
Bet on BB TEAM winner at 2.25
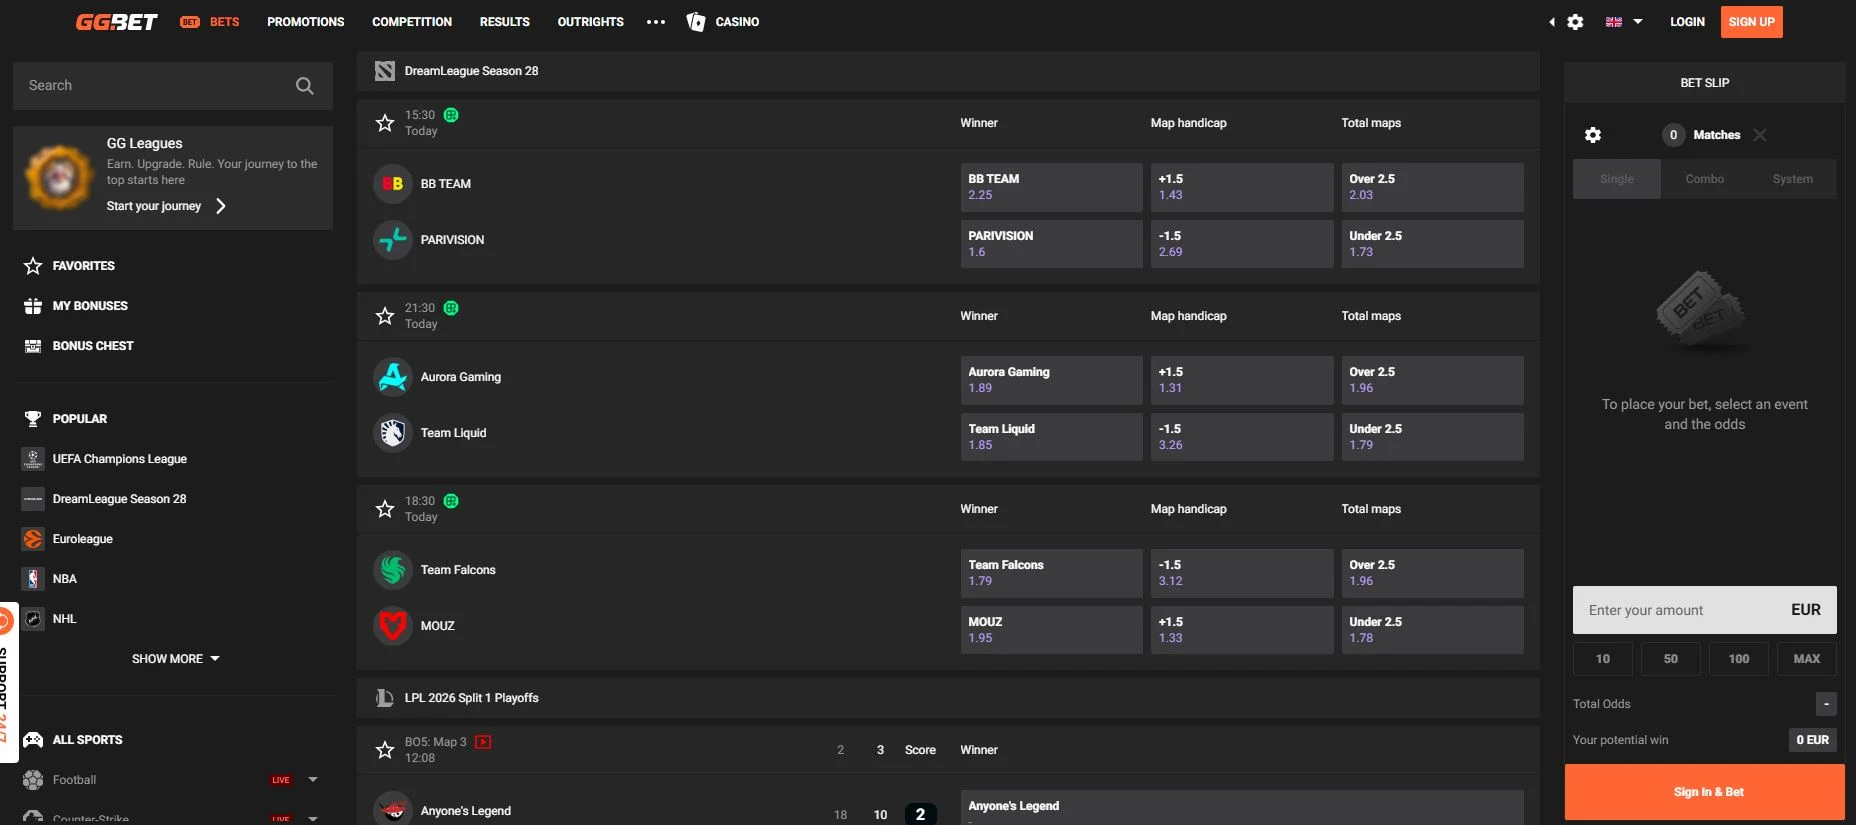point(1051,187)
